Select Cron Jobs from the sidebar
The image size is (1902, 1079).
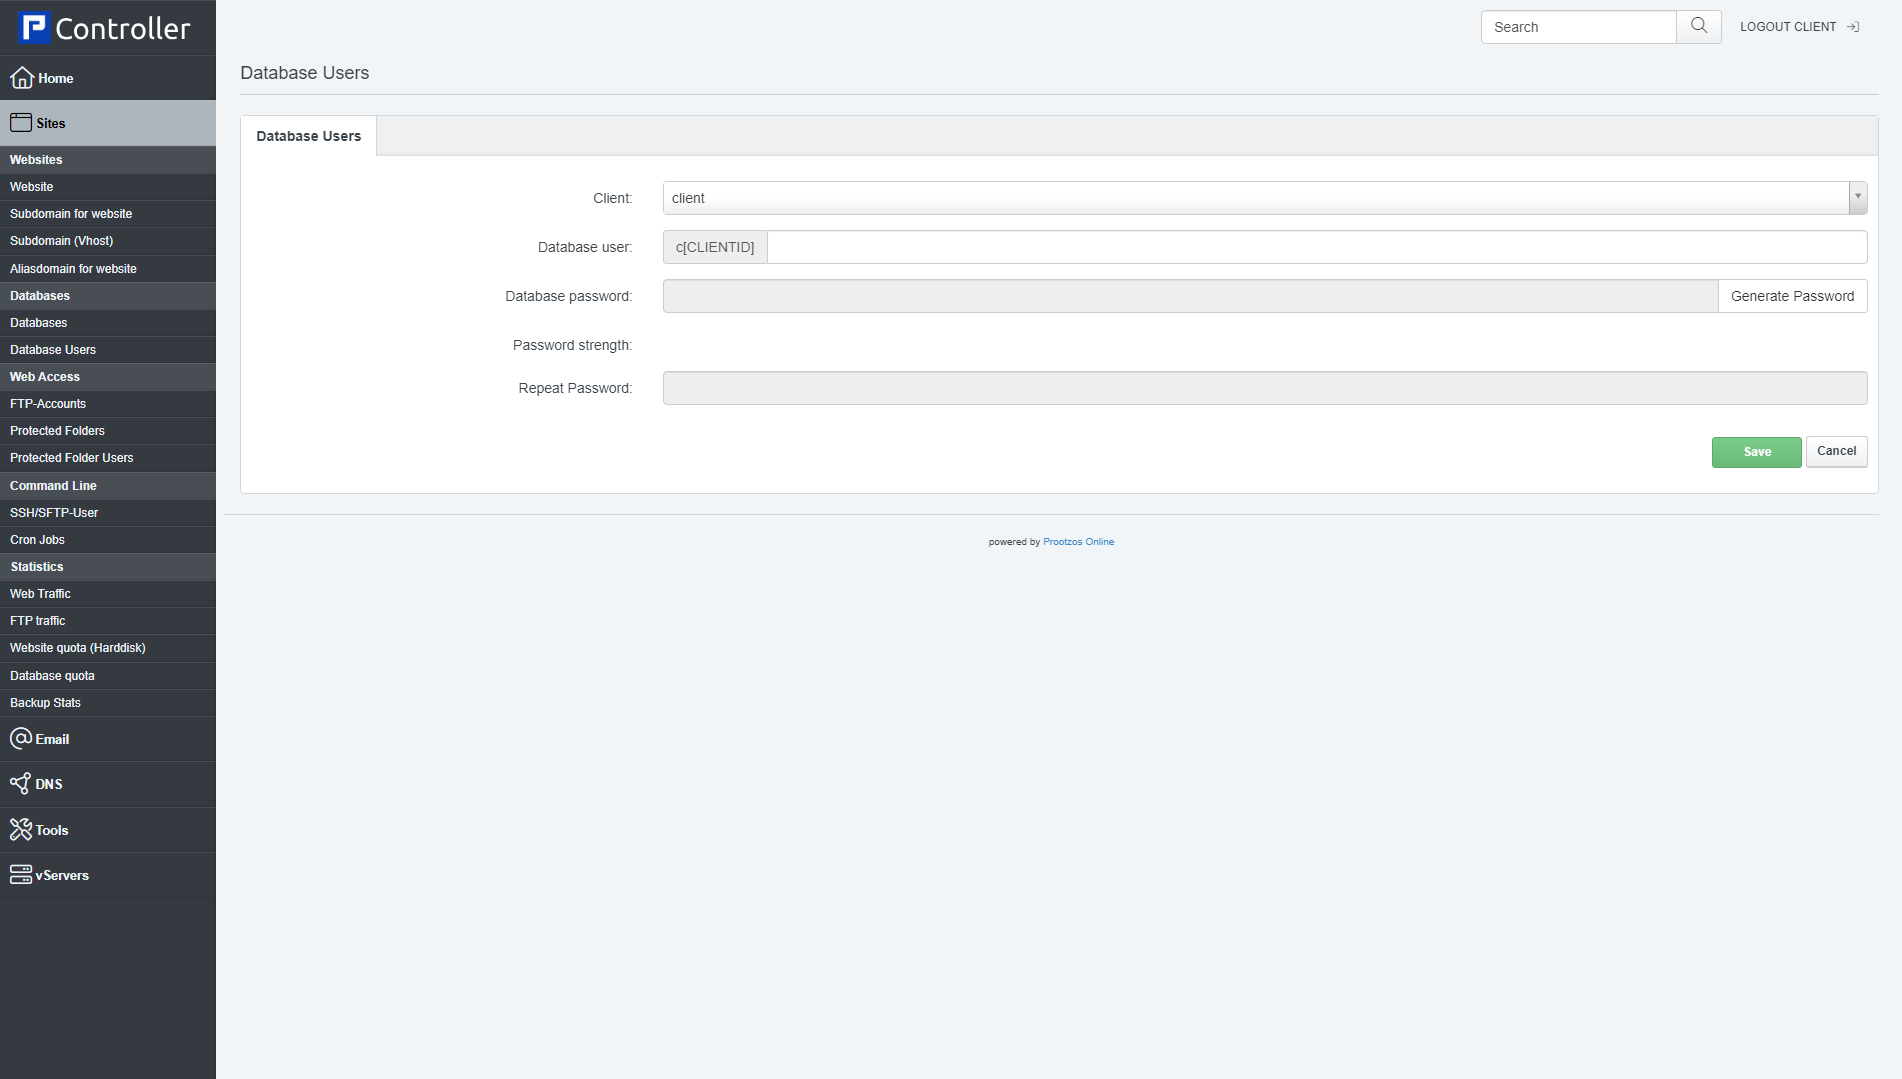click(x=37, y=539)
